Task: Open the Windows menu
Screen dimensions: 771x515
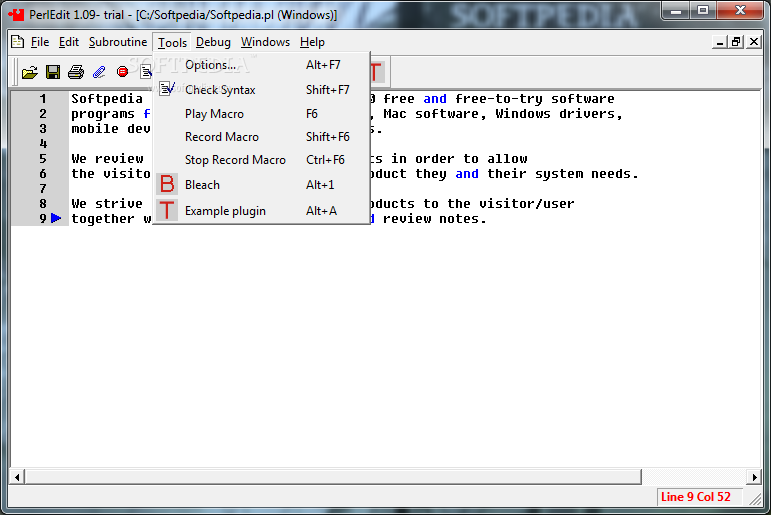Action: pos(266,42)
